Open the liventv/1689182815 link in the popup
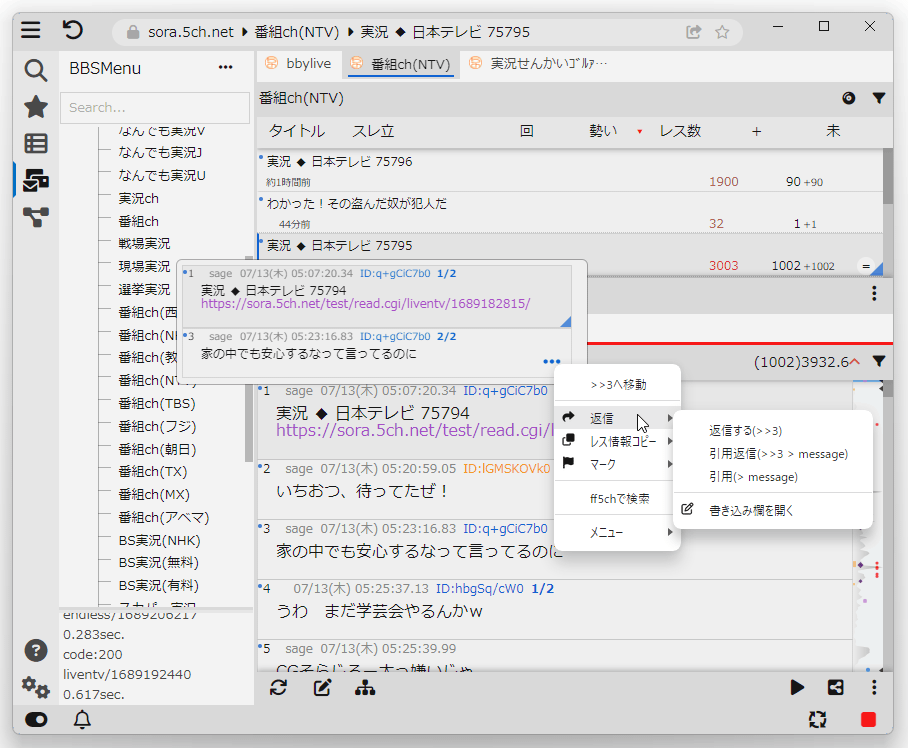Image resolution: width=908 pixels, height=748 pixels. [365, 304]
